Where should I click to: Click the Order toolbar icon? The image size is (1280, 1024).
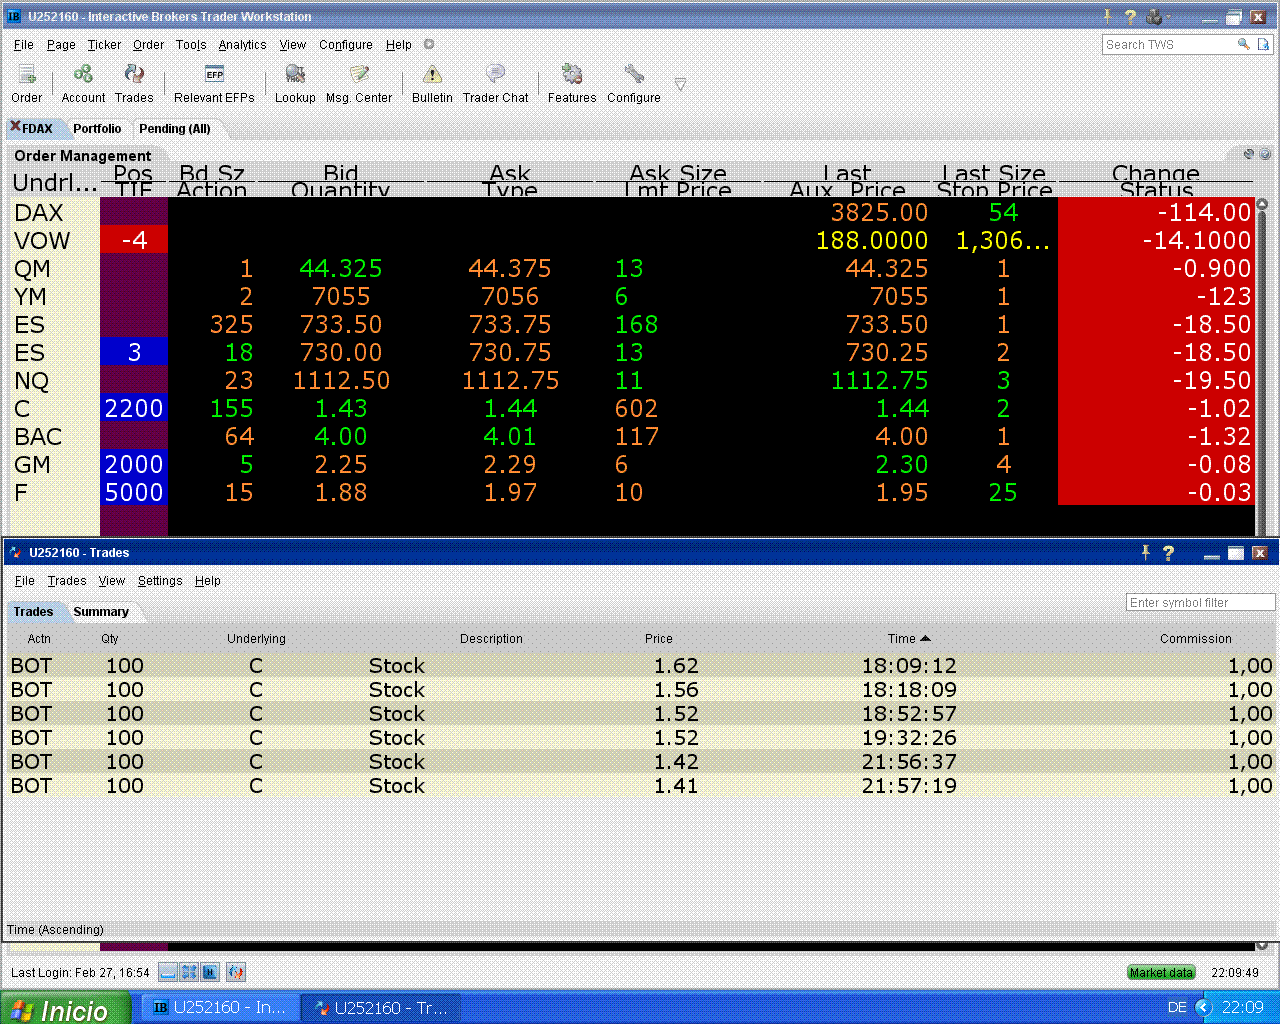click(27, 83)
